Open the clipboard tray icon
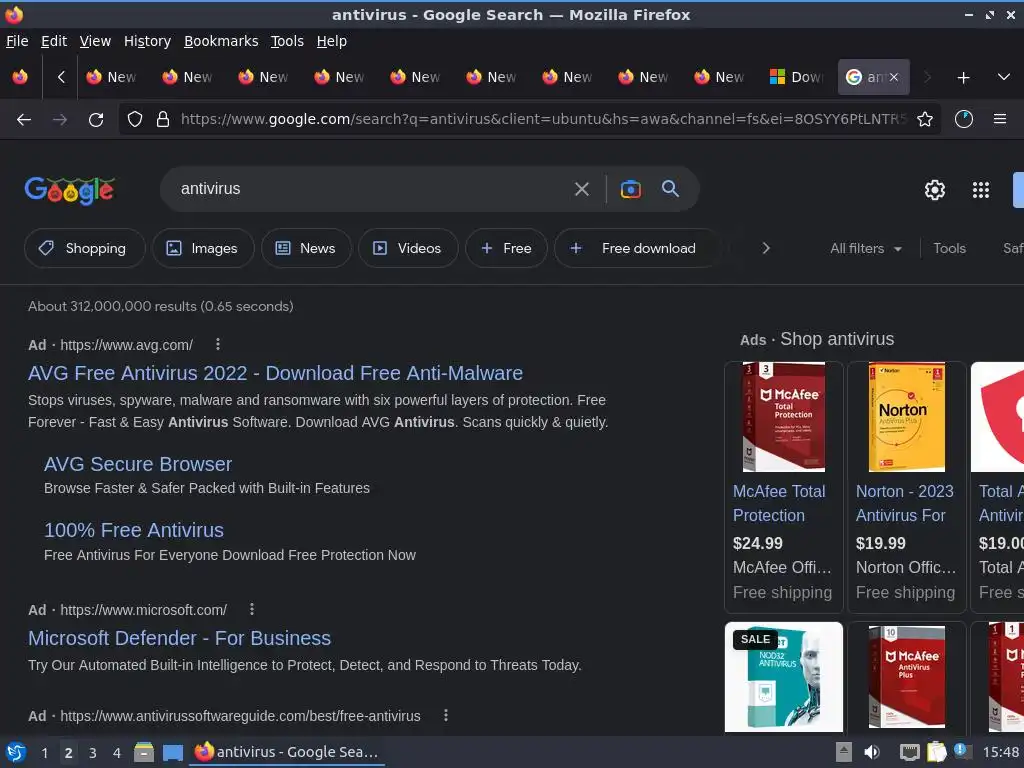This screenshot has height=768, width=1024. [x=936, y=752]
